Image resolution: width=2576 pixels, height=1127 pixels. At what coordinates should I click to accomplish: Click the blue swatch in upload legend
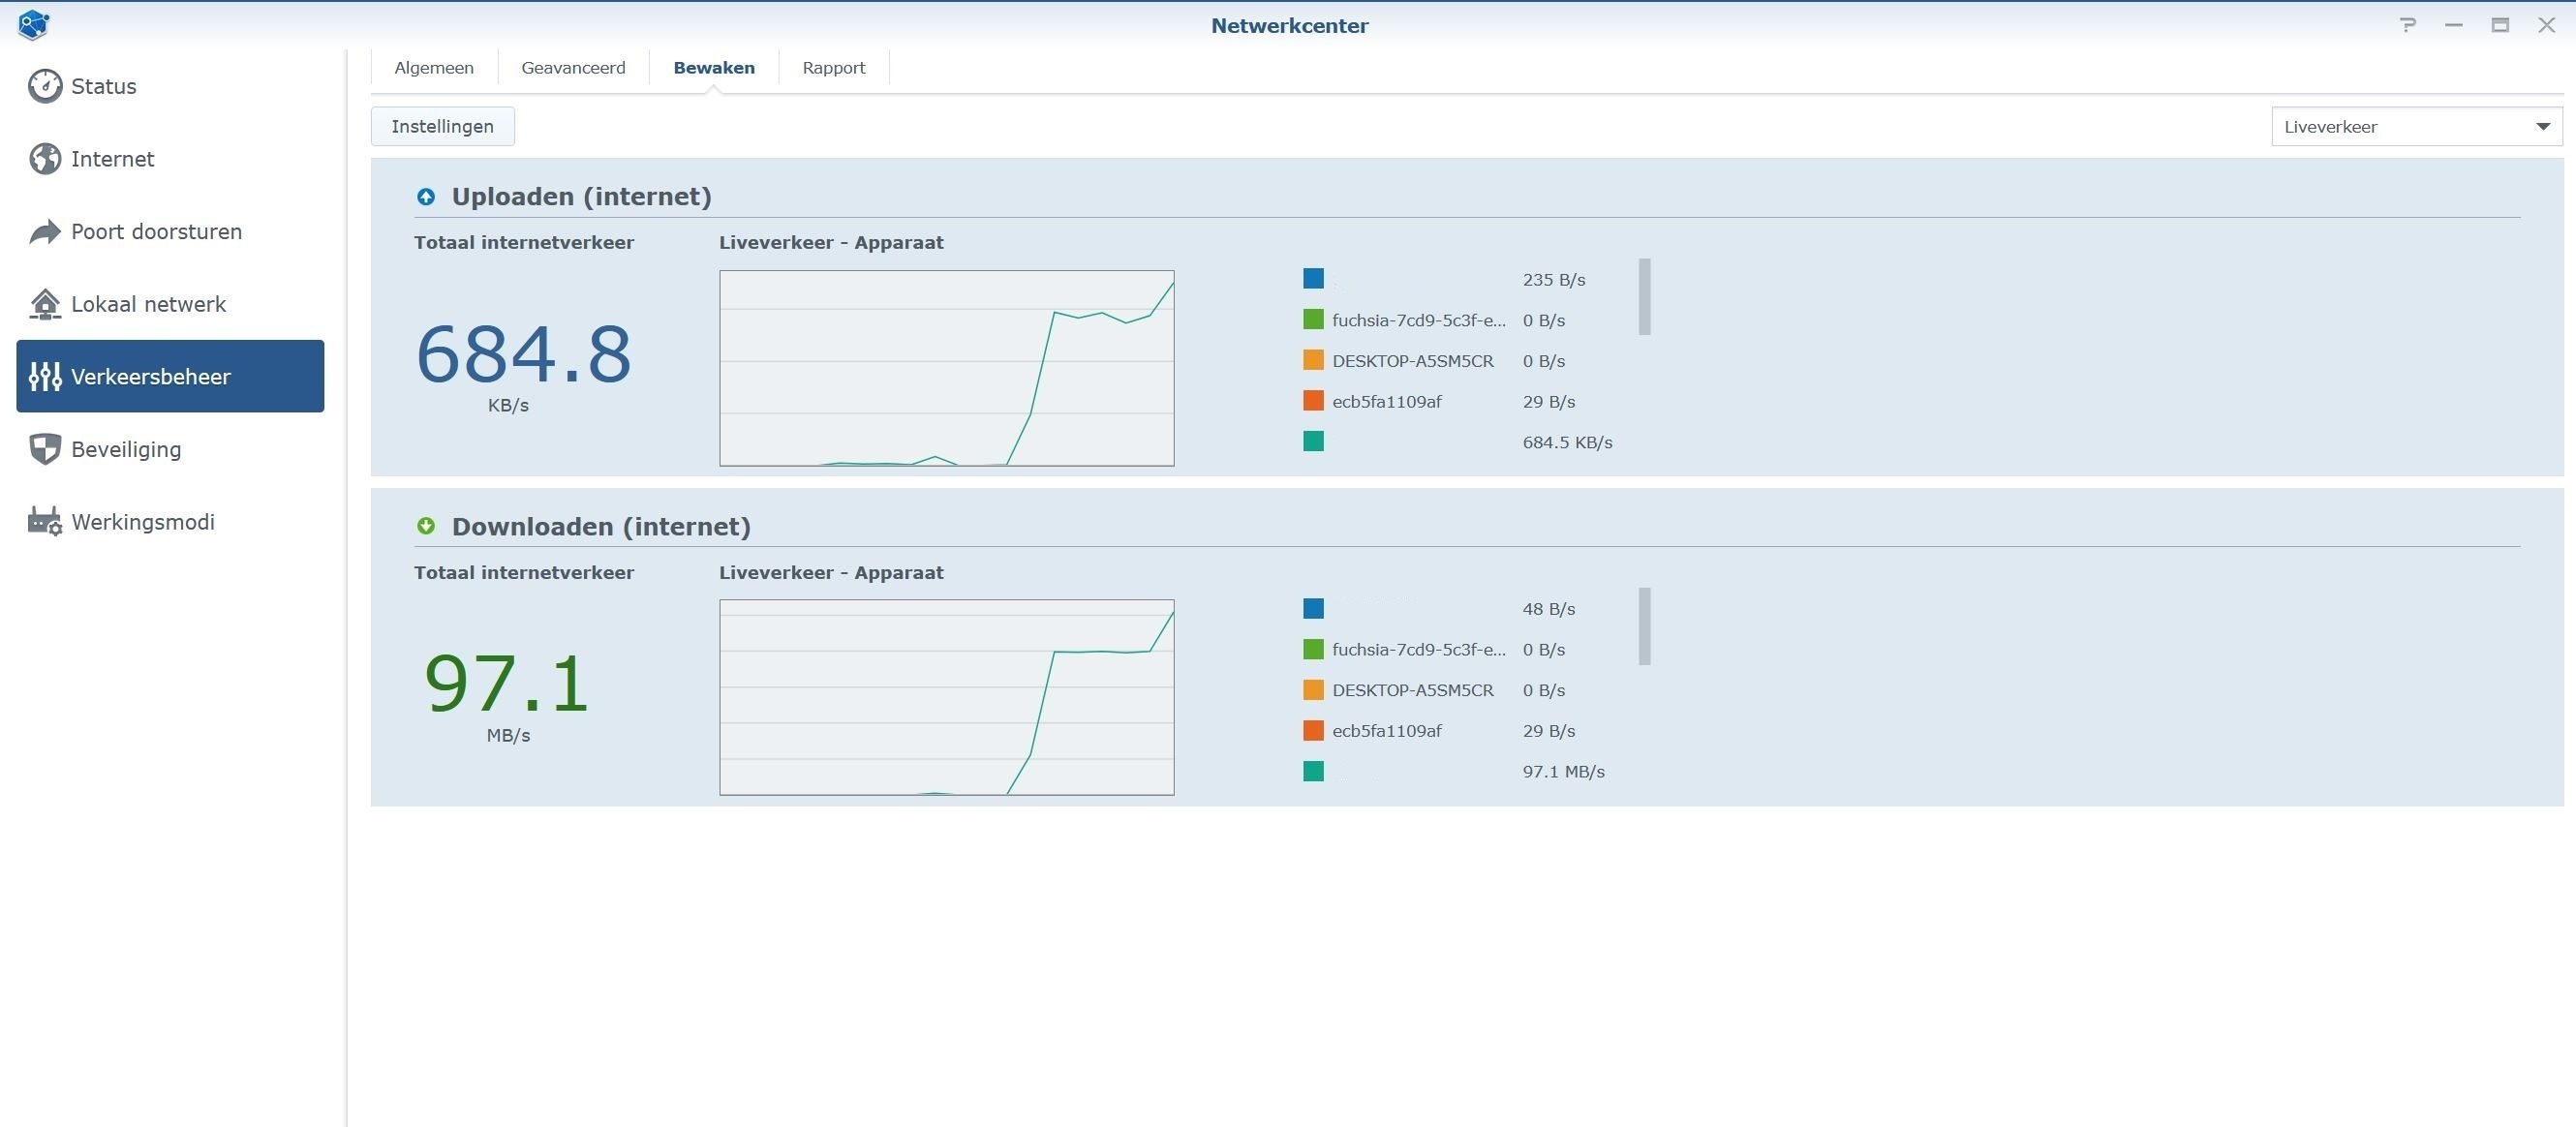(x=1313, y=279)
